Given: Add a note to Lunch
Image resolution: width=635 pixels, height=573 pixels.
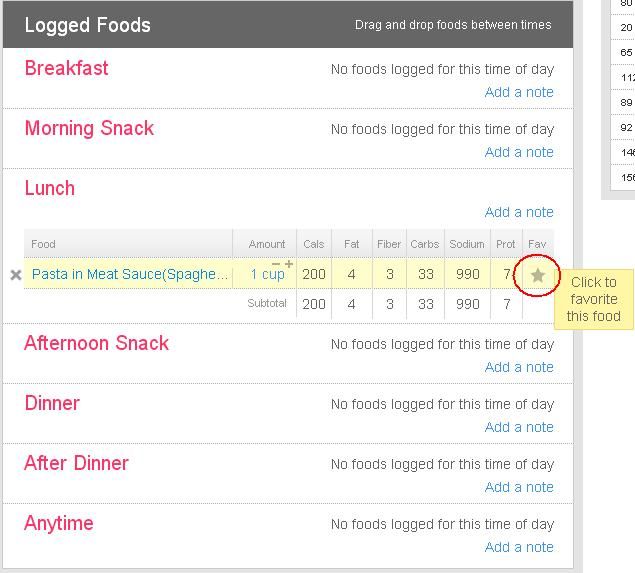Looking at the screenshot, I should (519, 212).
